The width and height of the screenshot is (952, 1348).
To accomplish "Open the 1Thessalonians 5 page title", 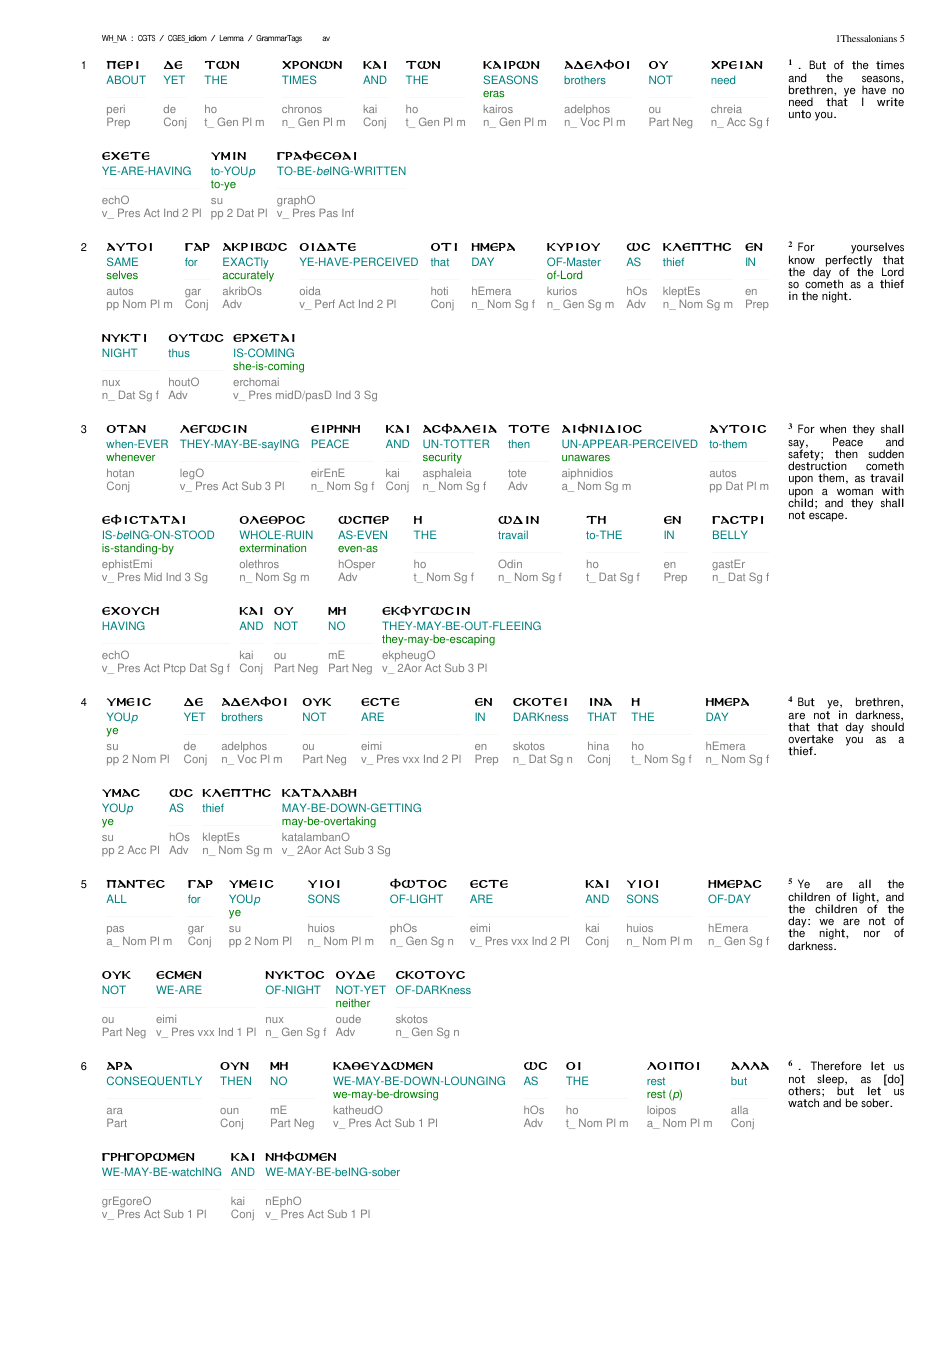I will coord(870,39).
